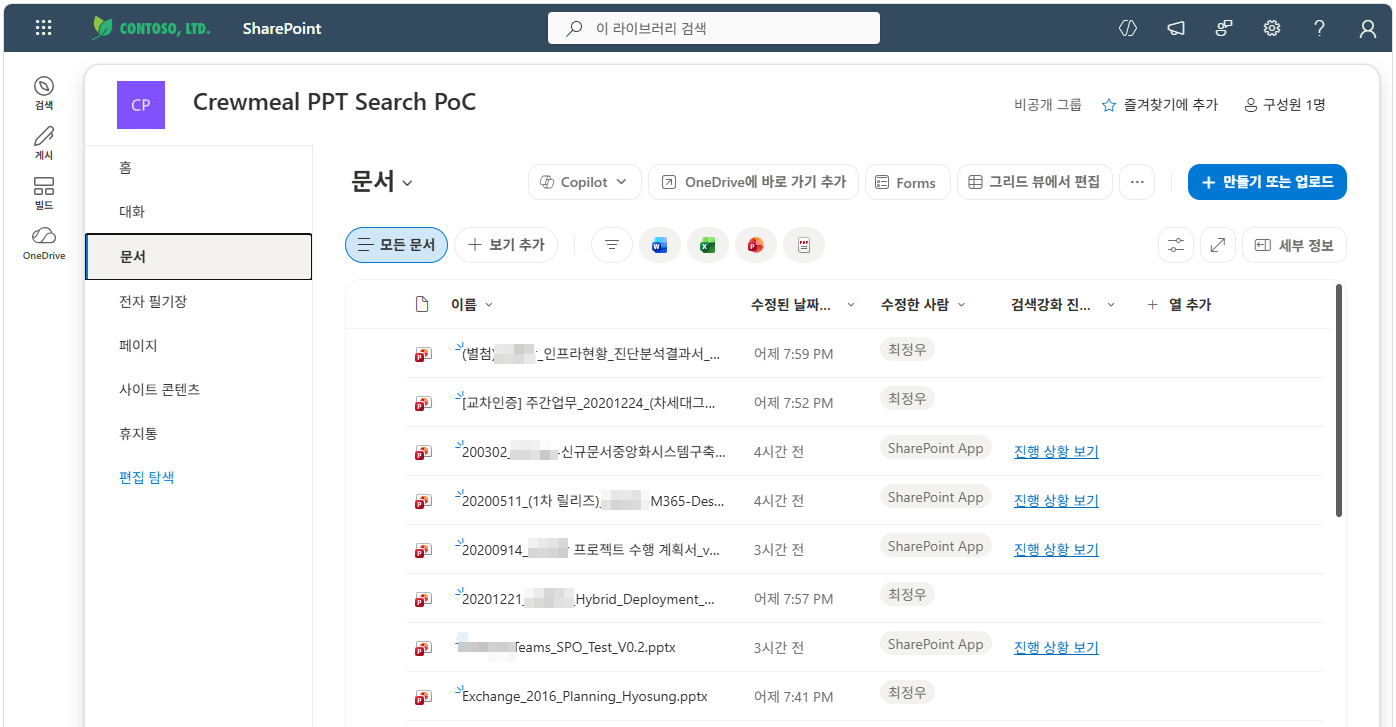
Task: Click the file type column header icon
Action: pyautogui.click(x=422, y=304)
